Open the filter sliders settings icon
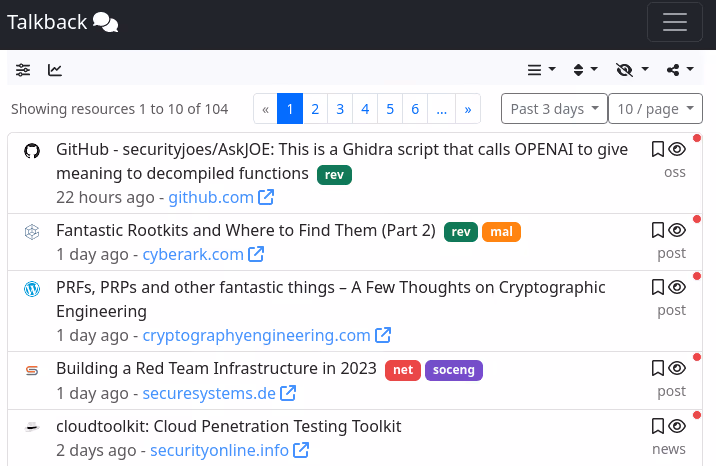The image size is (716, 466). click(23, 70)
